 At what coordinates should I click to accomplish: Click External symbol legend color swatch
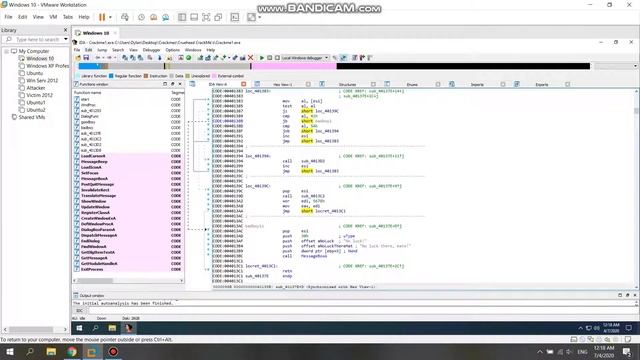click(x=214, y=76)
